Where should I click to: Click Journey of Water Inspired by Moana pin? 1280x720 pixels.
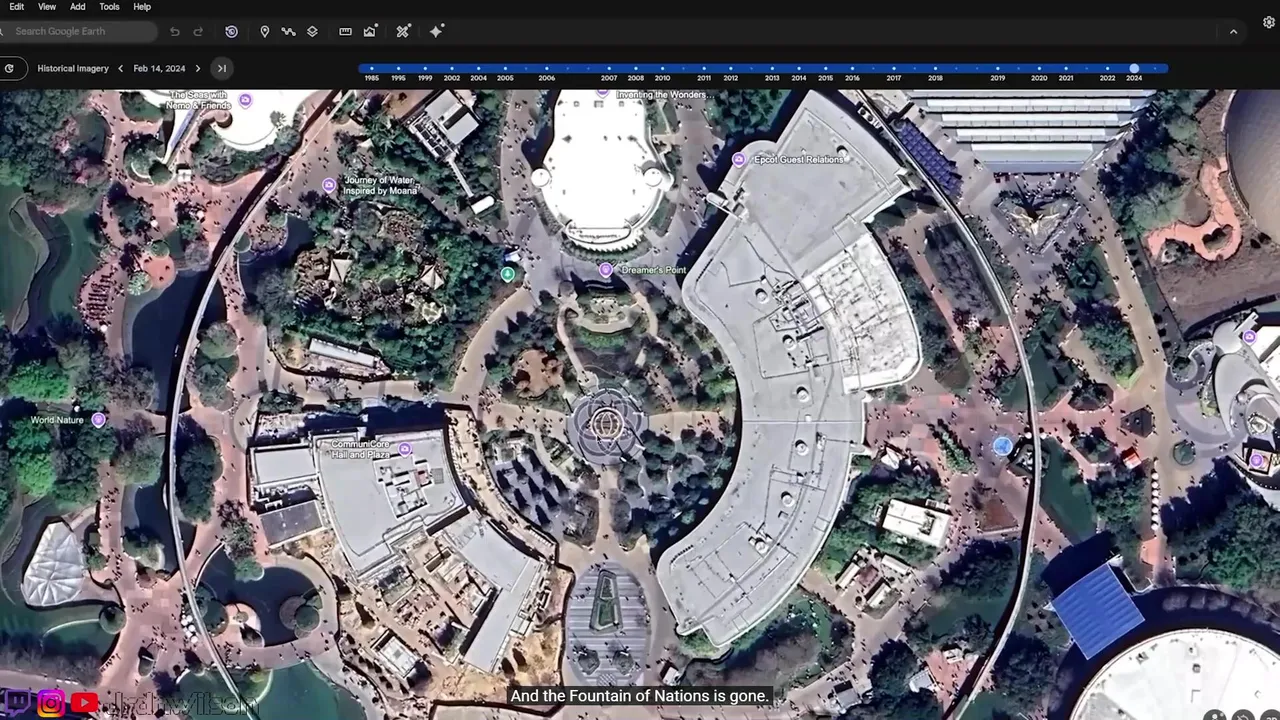pos(329,185)
